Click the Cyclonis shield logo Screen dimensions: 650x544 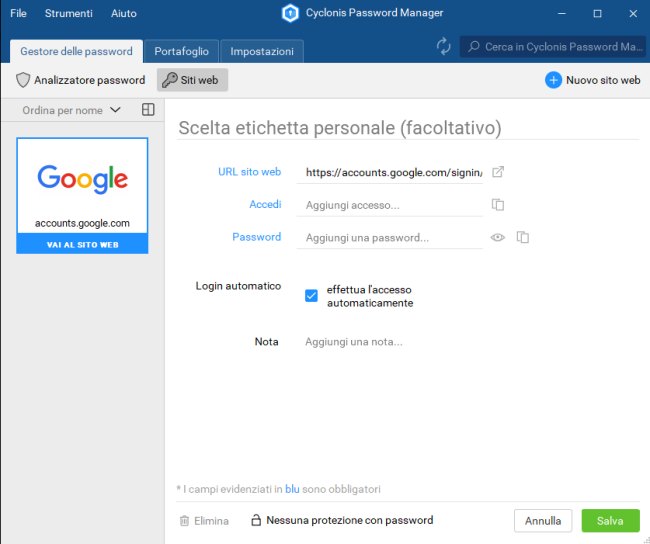[290, 13]
